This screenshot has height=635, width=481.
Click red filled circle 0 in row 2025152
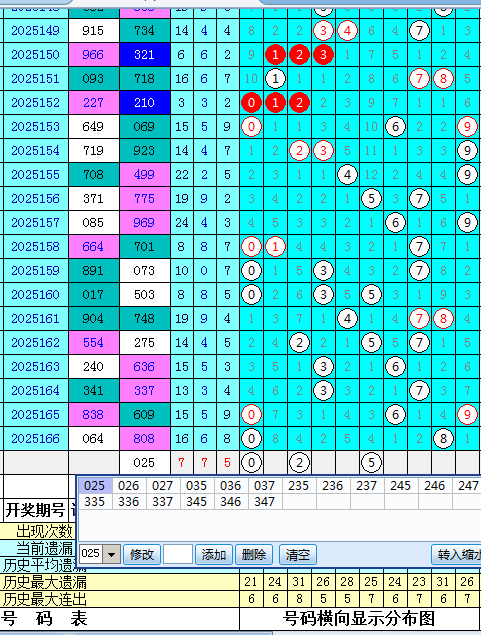251,102
